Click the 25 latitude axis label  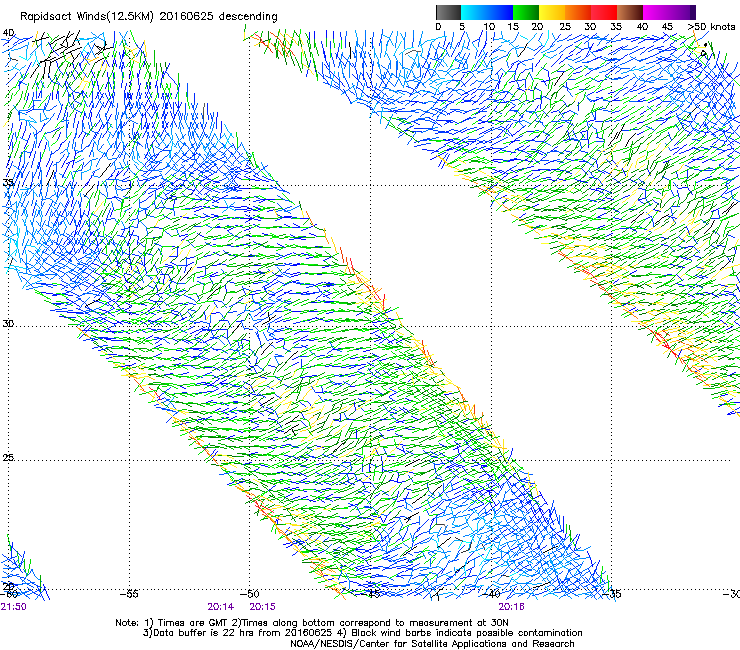click(8, 458)
